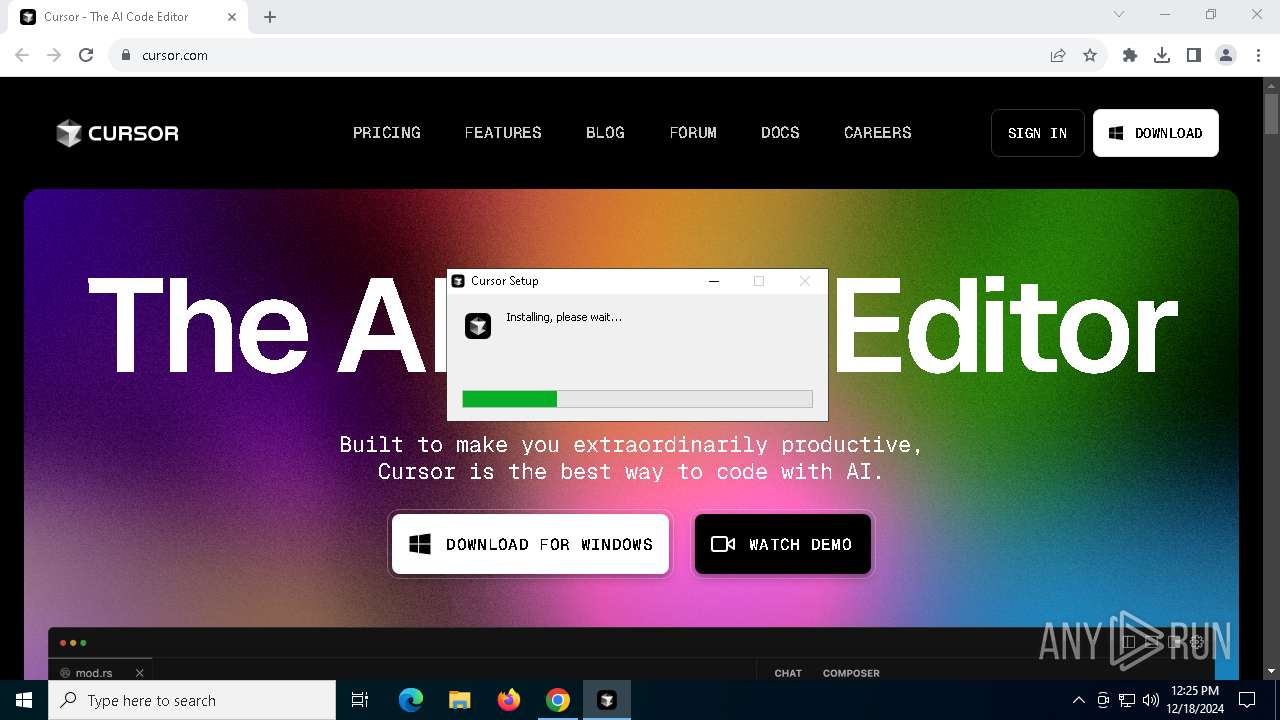The image size is (1280, 720).
Task: Open Chrome profile avatar
Action: coord(1226,55)
